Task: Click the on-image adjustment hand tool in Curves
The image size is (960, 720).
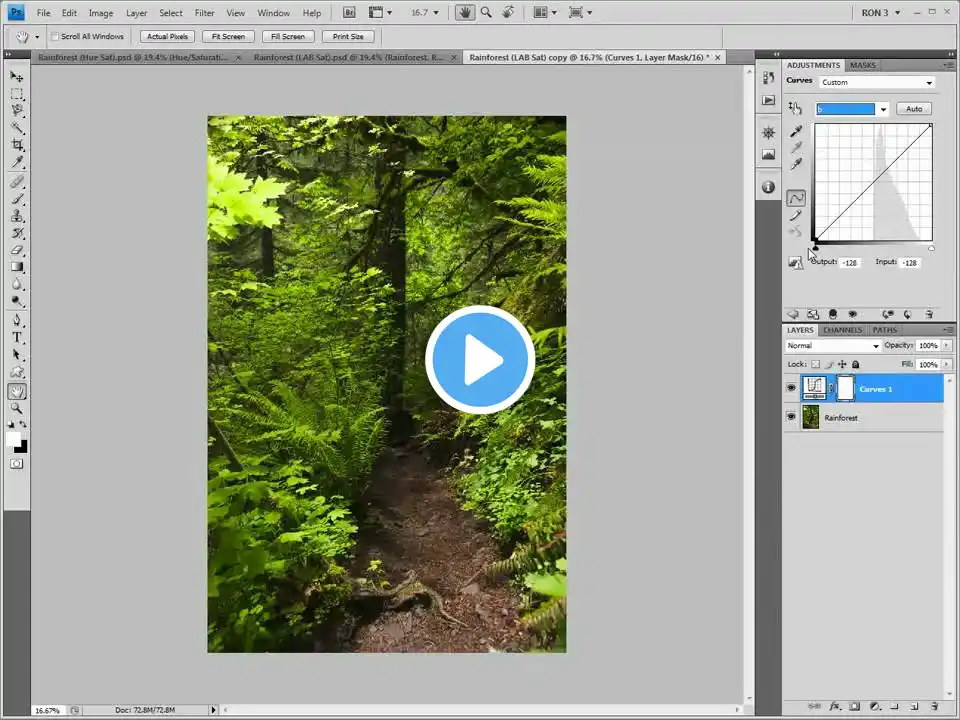Action: coord(795,108)
